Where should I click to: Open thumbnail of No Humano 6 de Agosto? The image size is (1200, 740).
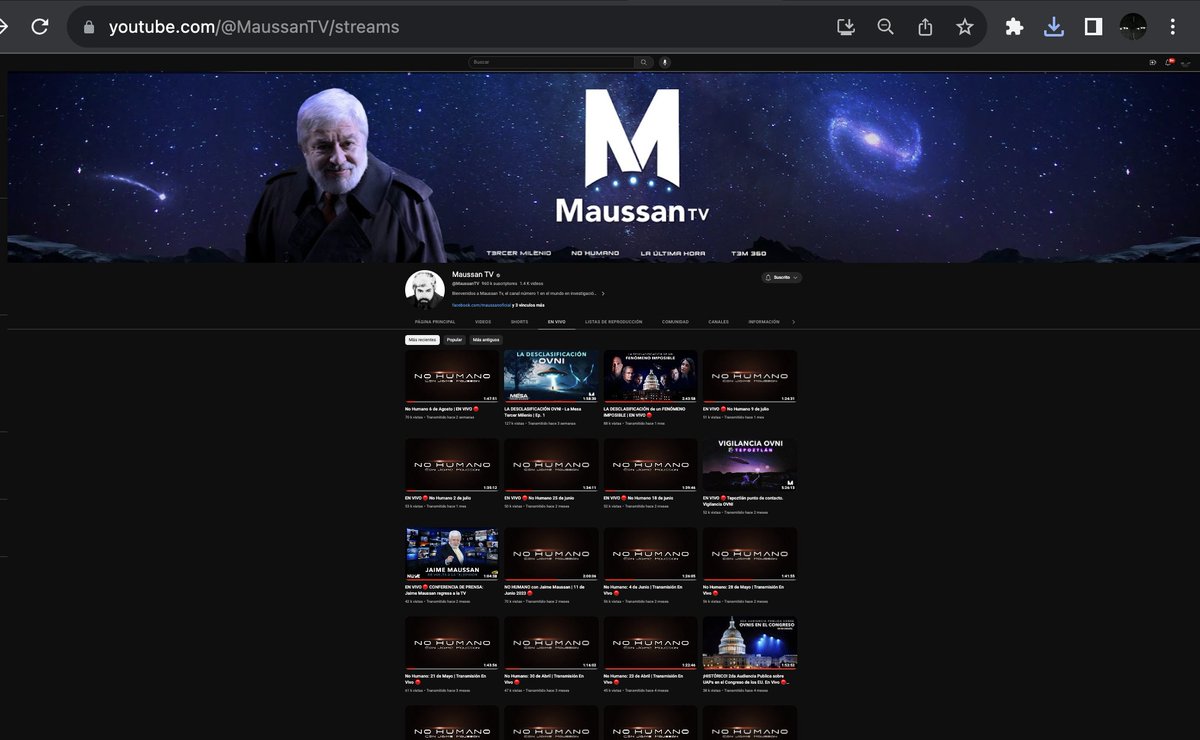click(x=452, y=376)
